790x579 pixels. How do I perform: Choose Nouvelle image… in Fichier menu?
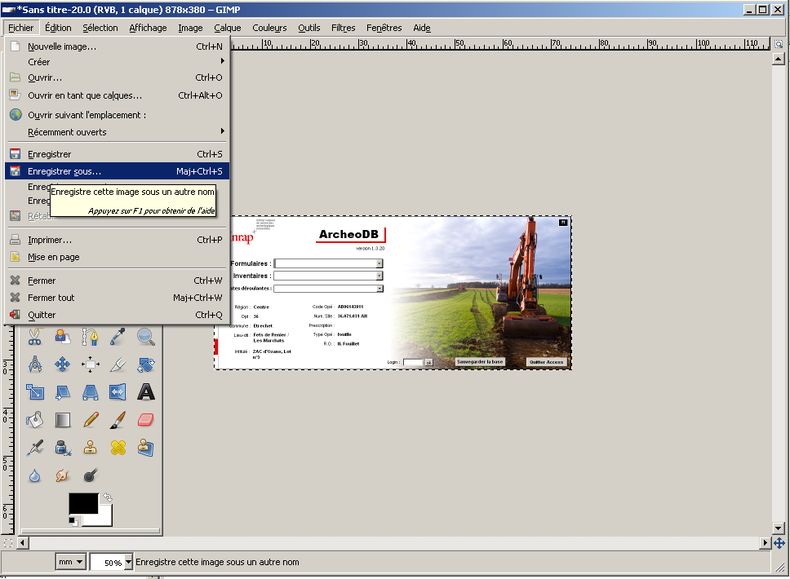coord(117,46)
